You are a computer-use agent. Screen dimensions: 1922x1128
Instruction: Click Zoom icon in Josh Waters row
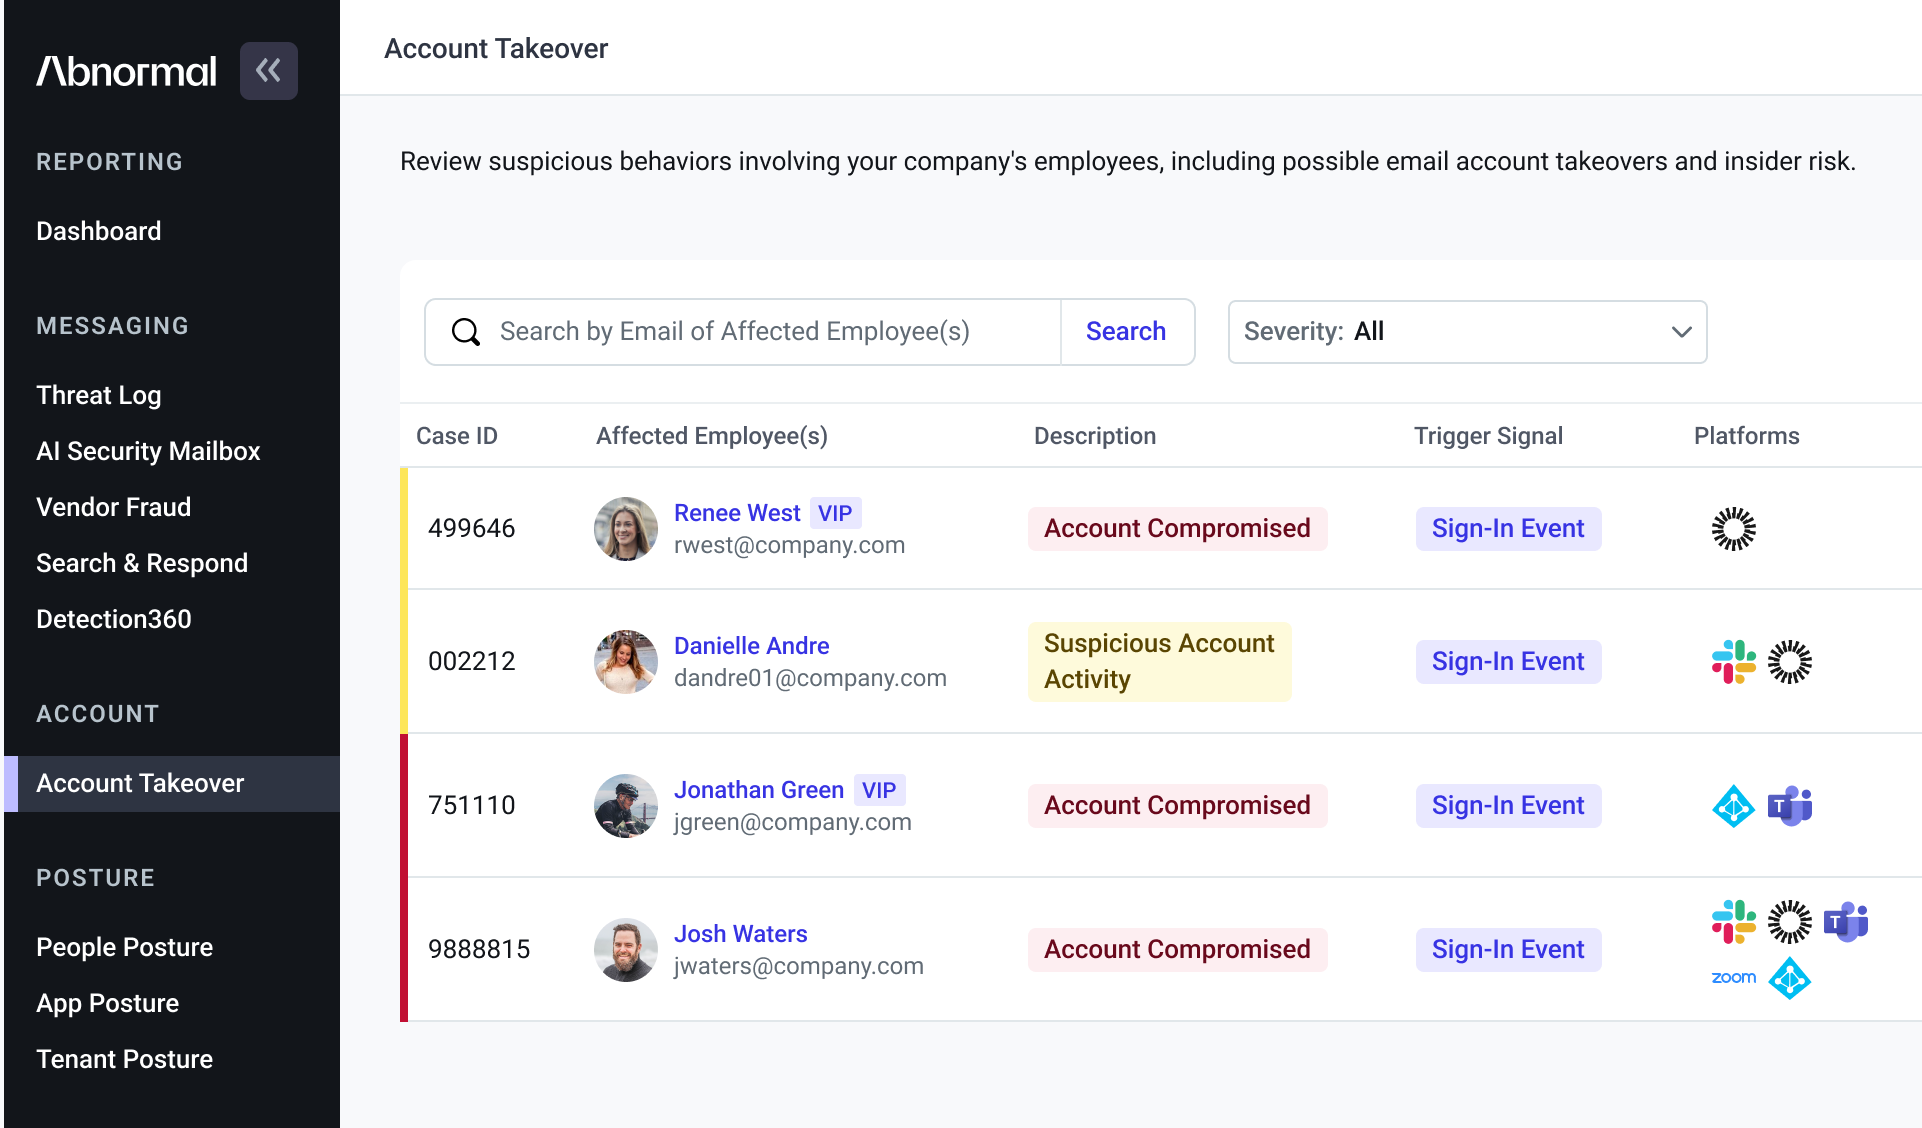[1733, 978]
